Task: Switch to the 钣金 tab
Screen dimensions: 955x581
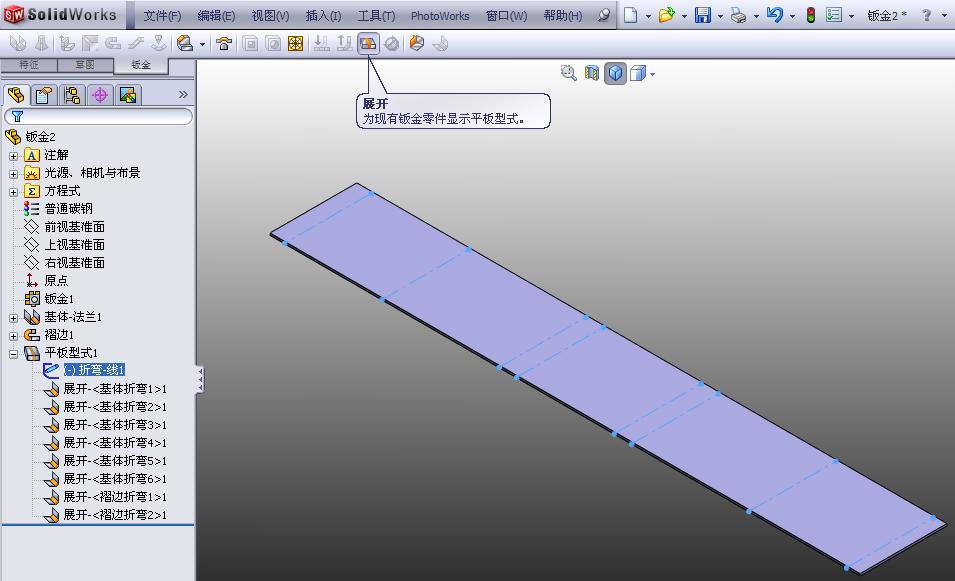Action: (x=141, y=65)
